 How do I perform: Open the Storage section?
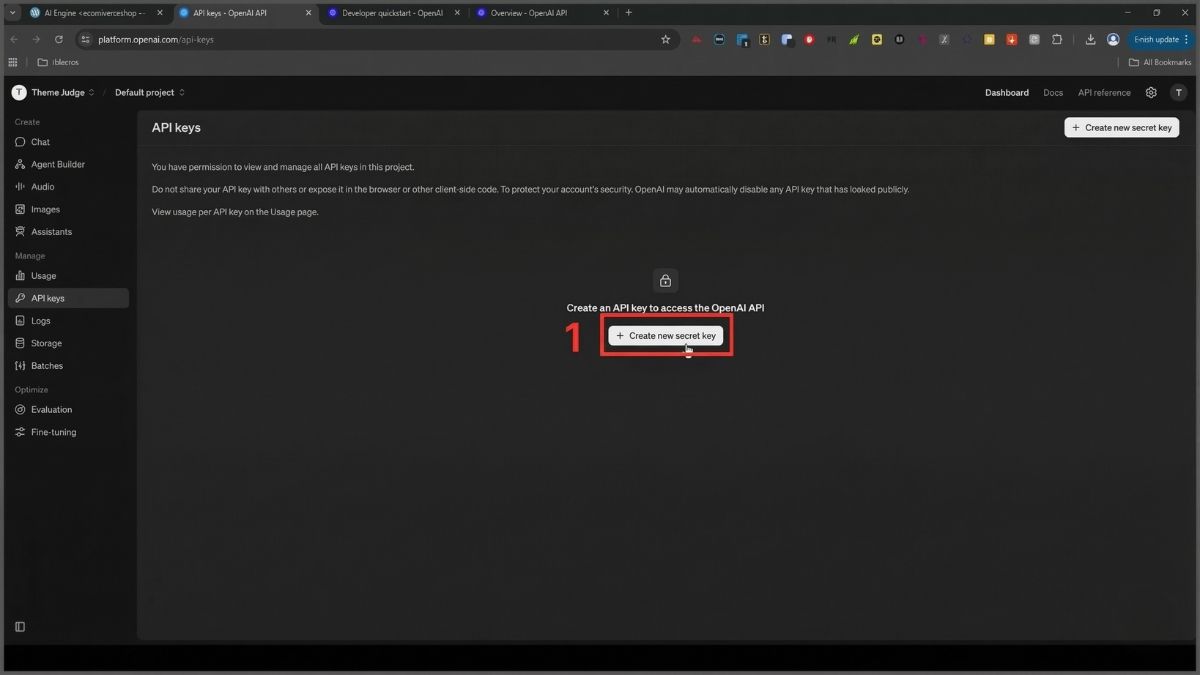pyautogui.click(x=46, y=343)
